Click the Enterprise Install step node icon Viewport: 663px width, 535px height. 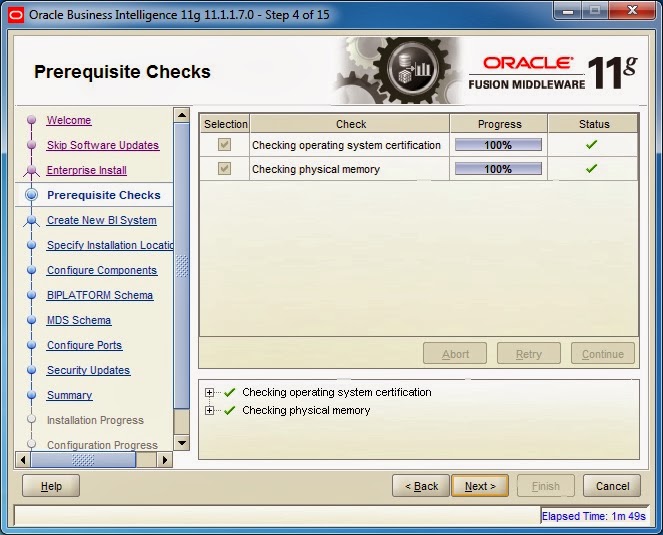pos(31,170)
